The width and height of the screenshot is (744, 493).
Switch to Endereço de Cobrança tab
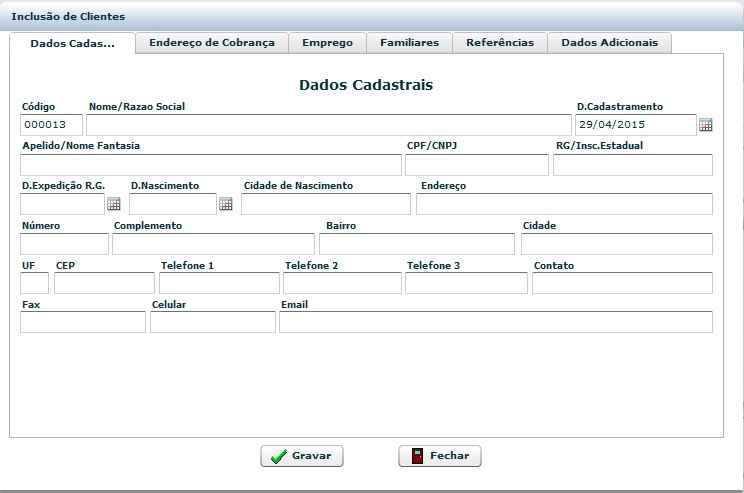211,43
